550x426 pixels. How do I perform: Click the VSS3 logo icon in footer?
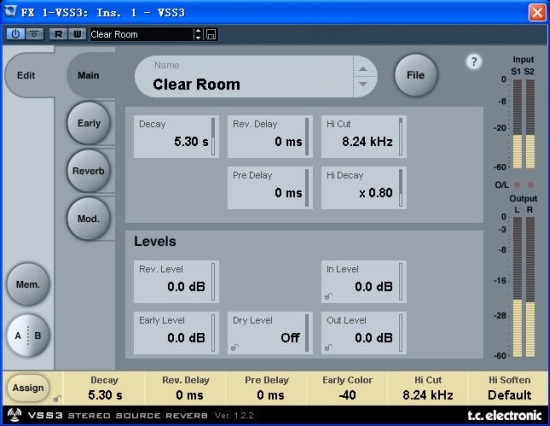[x=14, y=415]
